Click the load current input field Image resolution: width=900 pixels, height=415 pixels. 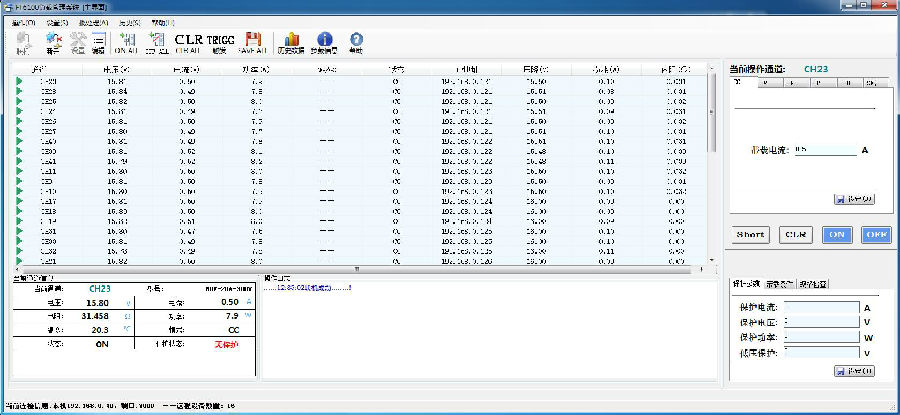[825, 150]
